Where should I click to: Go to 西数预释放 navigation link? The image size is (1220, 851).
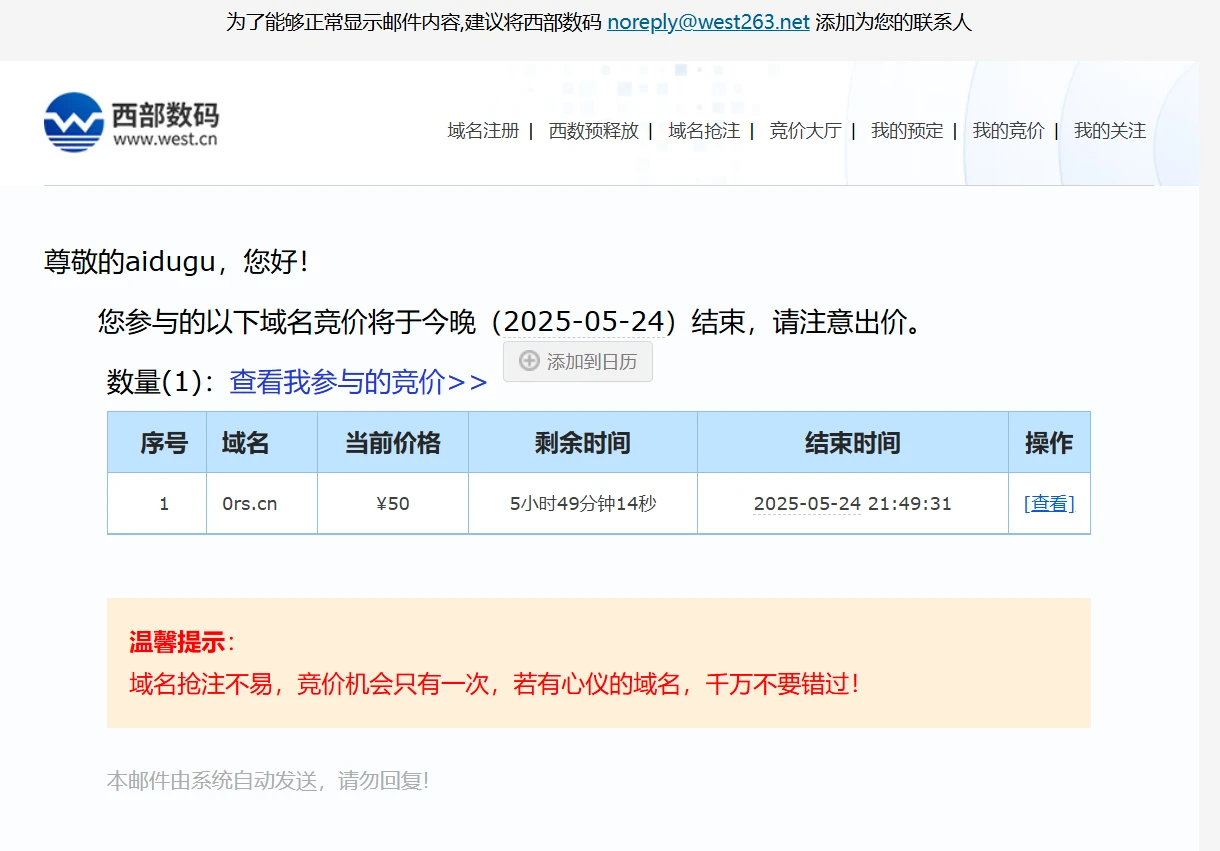[x=593, y=131]
